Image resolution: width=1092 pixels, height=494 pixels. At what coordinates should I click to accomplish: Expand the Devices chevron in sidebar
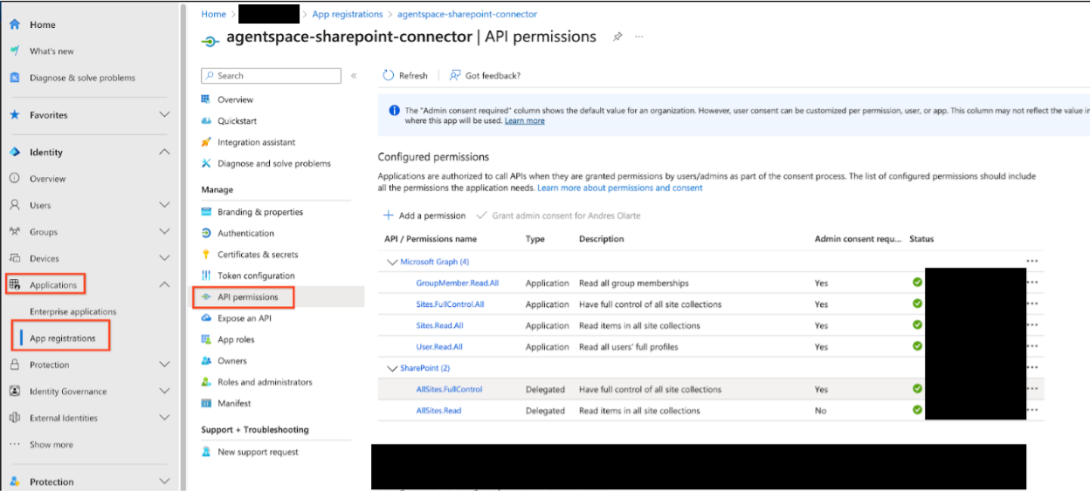click(164, 258)
